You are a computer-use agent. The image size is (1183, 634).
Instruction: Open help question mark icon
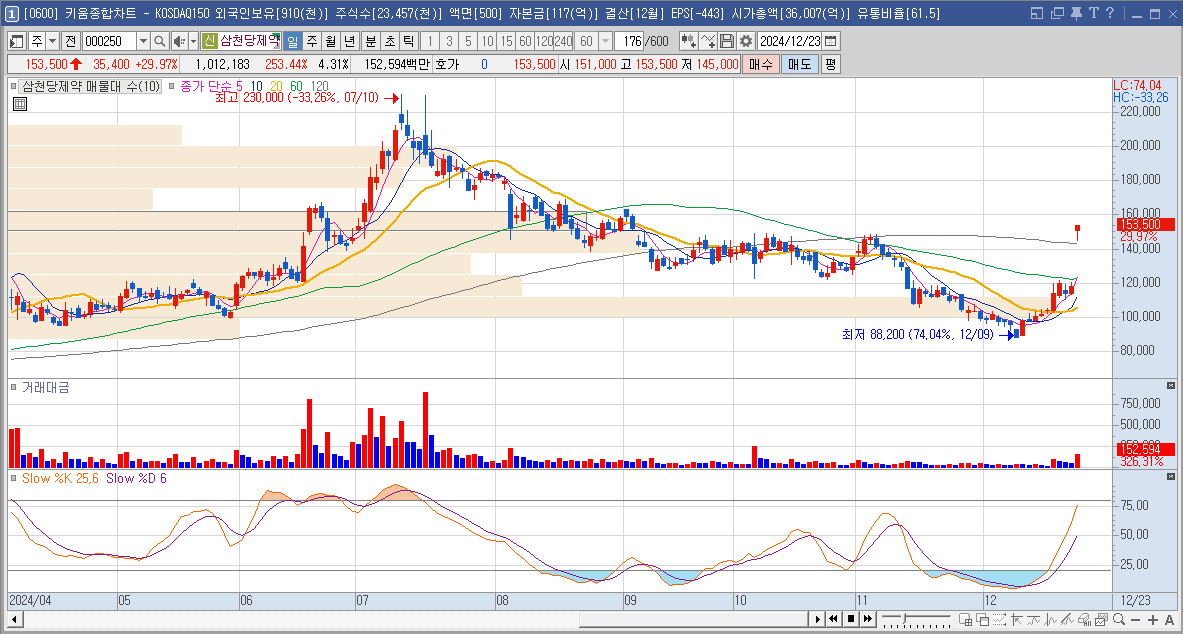coord(1109,13)
